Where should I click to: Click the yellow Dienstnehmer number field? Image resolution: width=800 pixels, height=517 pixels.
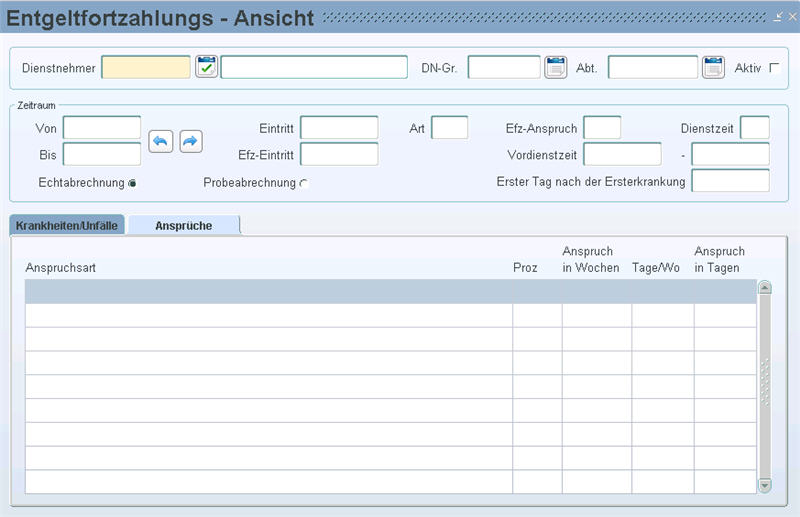click(x=146, y=67)
